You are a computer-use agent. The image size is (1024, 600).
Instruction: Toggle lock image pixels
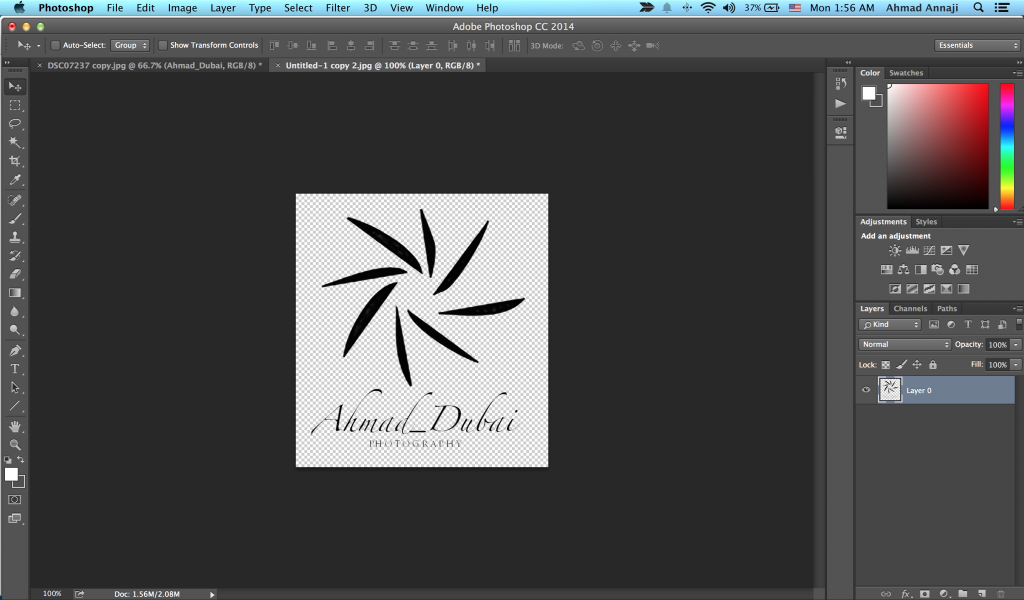(x=901, y=365)
